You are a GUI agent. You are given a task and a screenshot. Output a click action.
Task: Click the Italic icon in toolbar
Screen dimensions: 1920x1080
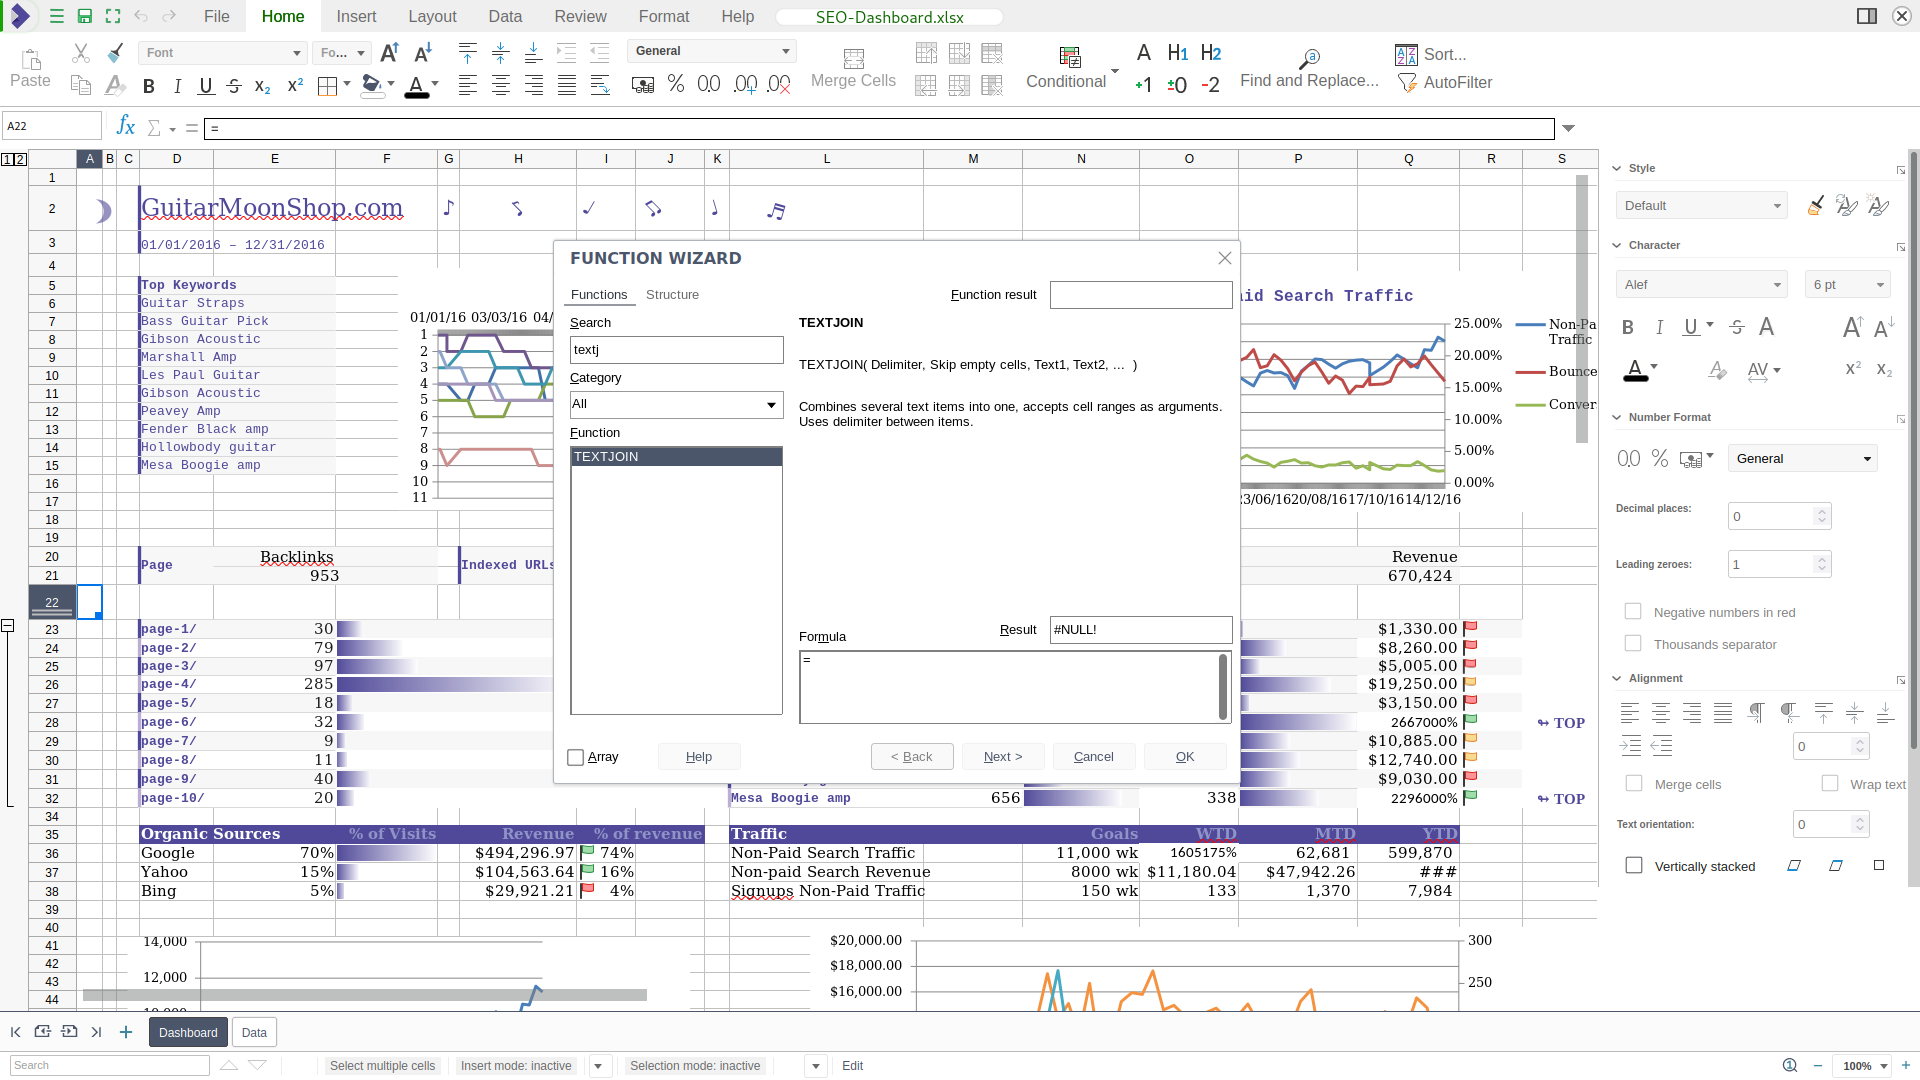pyautogui.click(x=177, y=86)
